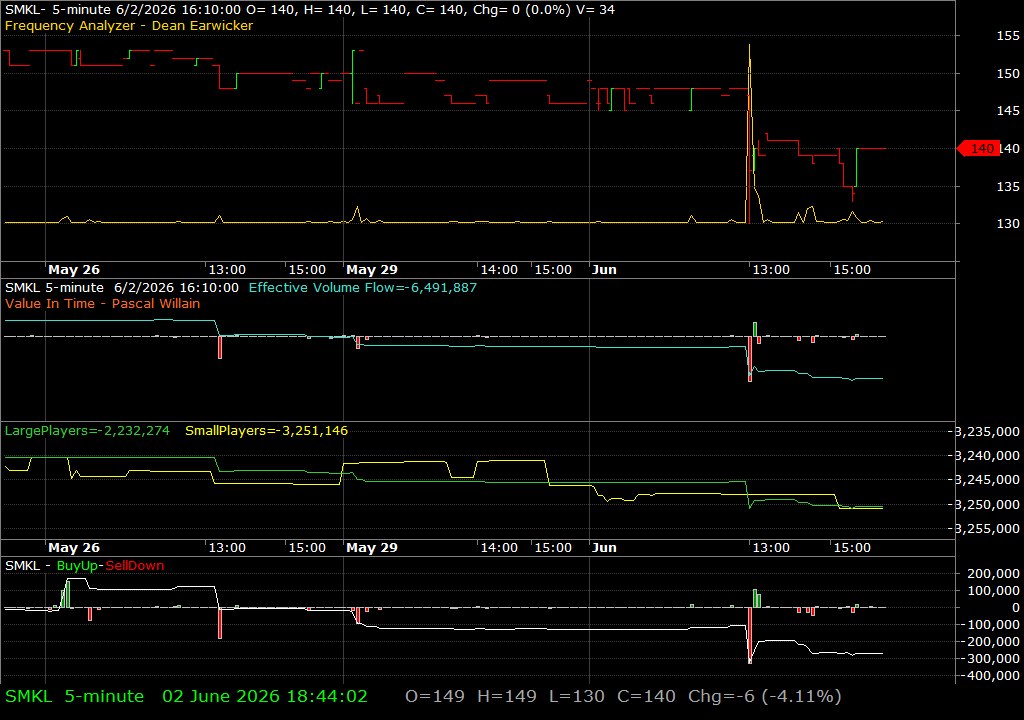This screenshot has width=1024, height=720.
Task: Click the May 29 date on top axis
Action: pyautogui.click(x=372, y=269)
